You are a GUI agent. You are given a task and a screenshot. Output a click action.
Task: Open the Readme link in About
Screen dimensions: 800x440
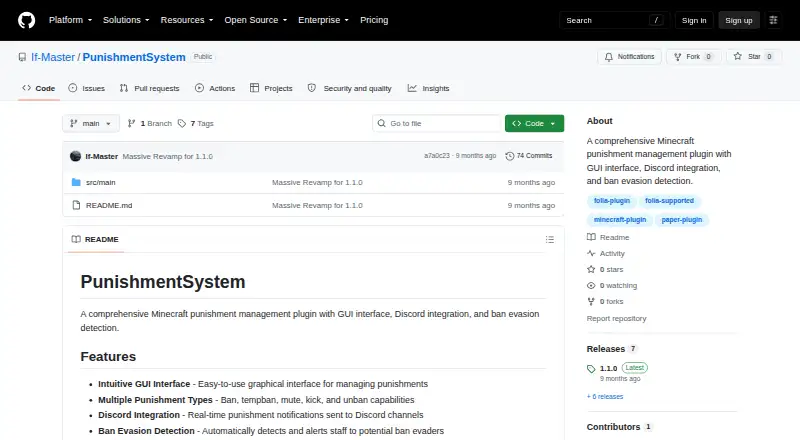608,237
